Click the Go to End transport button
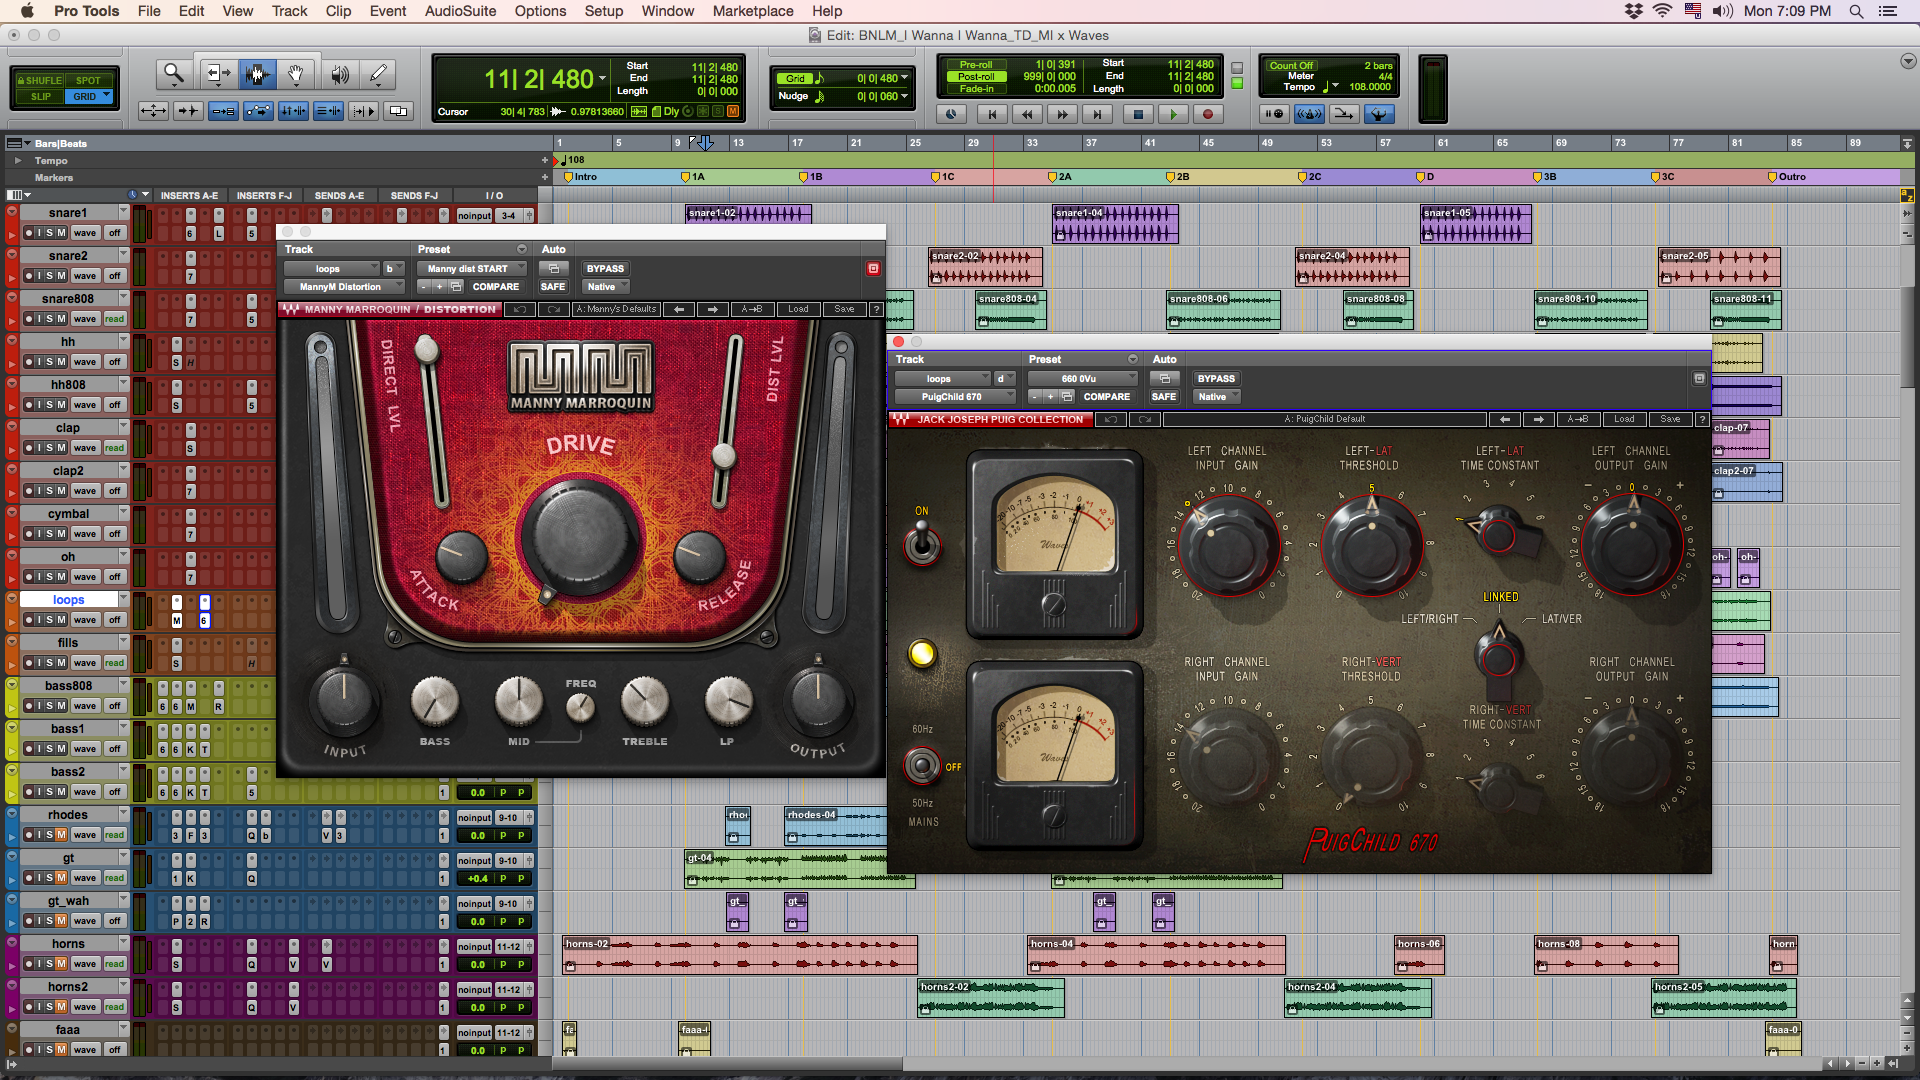The height and width of the screenshot is (1080, 1920). (x=1097, y=114)
